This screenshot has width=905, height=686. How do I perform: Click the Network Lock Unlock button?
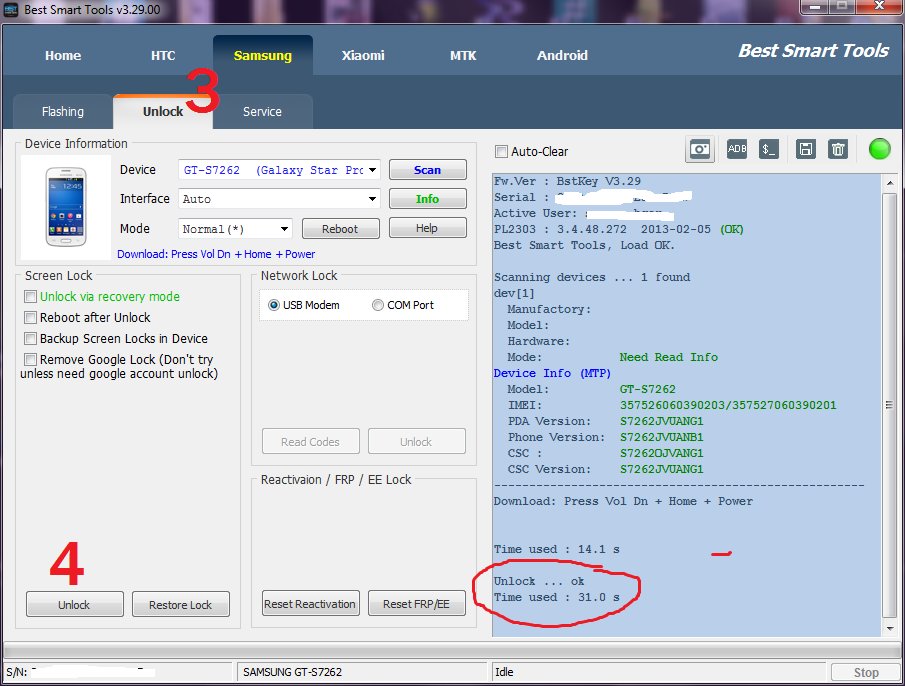click(417, 441)
